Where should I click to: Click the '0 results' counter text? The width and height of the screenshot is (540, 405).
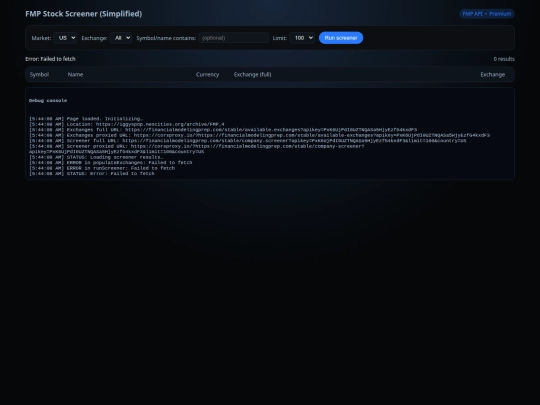pyautogui.click(x=504, y=59)
